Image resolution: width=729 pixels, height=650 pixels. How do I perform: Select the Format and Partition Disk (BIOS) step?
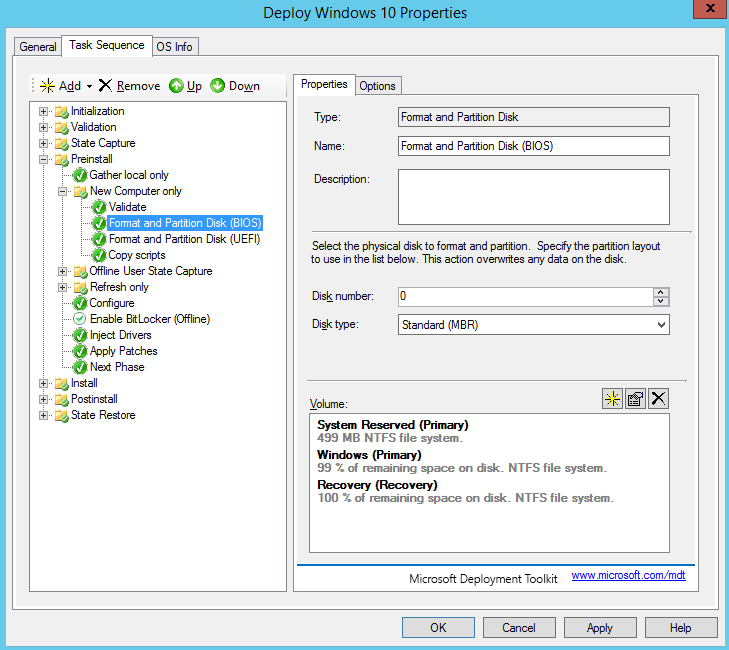pos(185,223)
